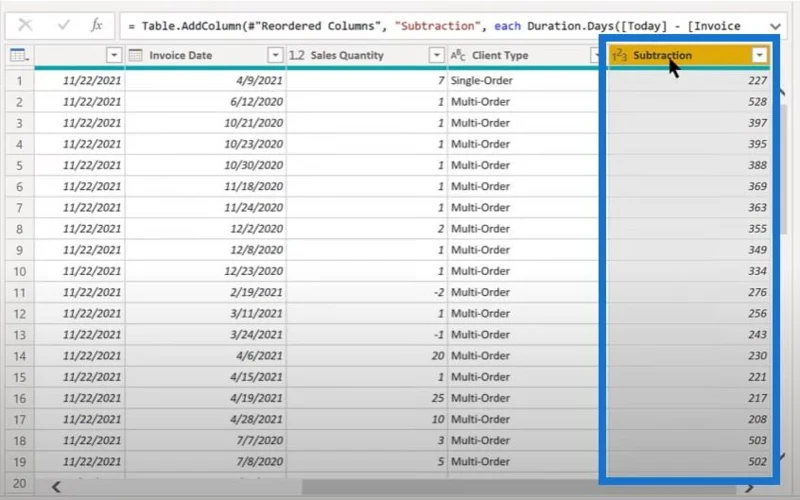
Task: Click Invoice Date cell 11/18/2020
Action: click(206, 186)
